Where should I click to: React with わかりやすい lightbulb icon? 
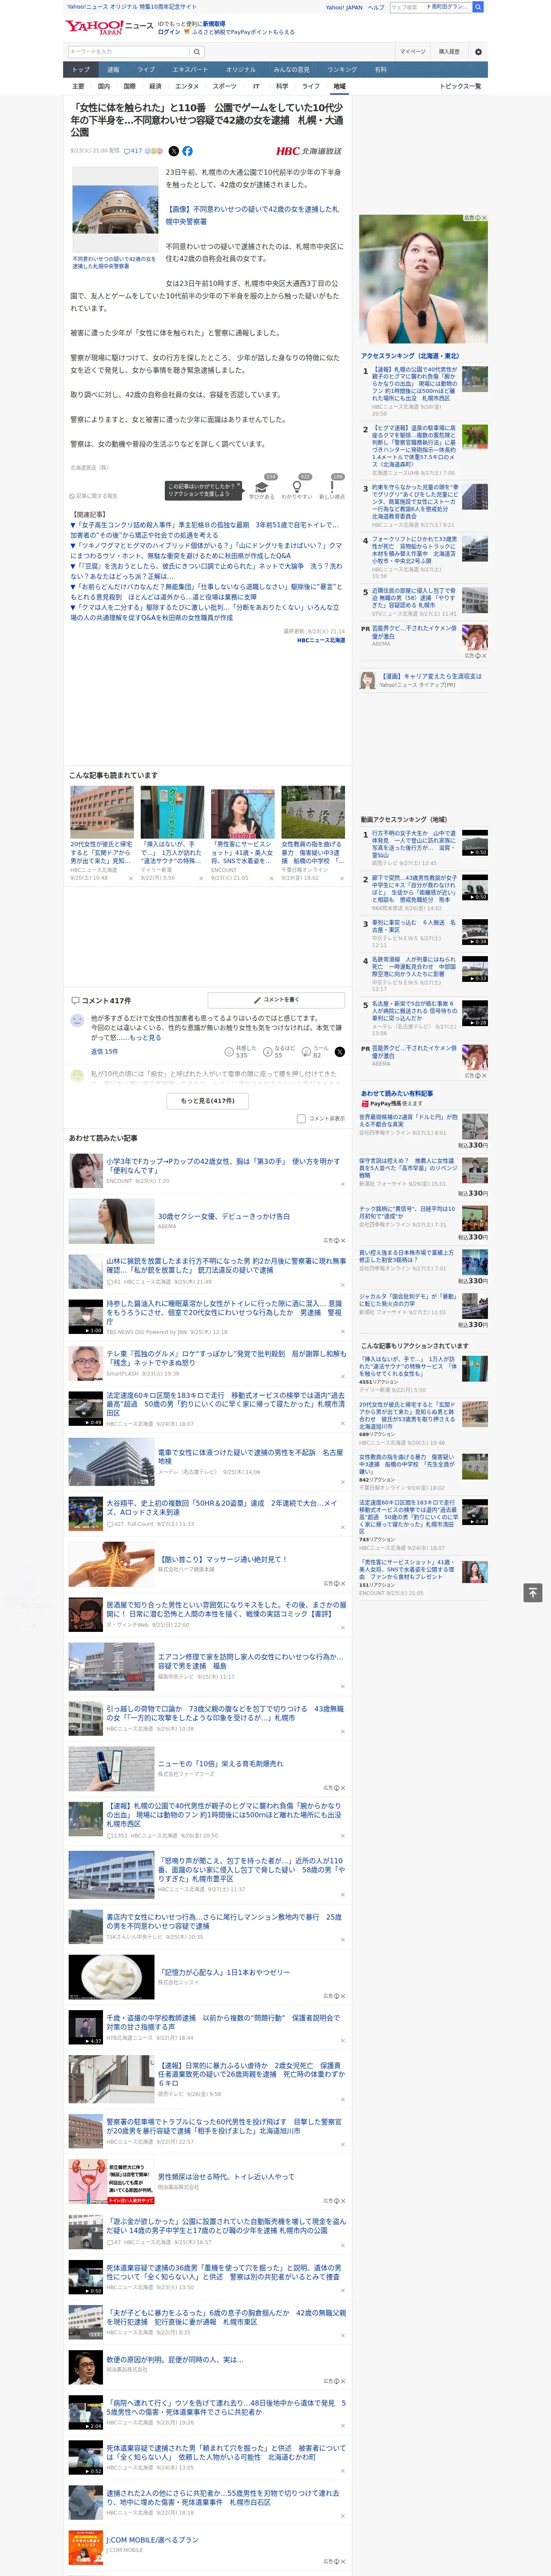[297, 486]
